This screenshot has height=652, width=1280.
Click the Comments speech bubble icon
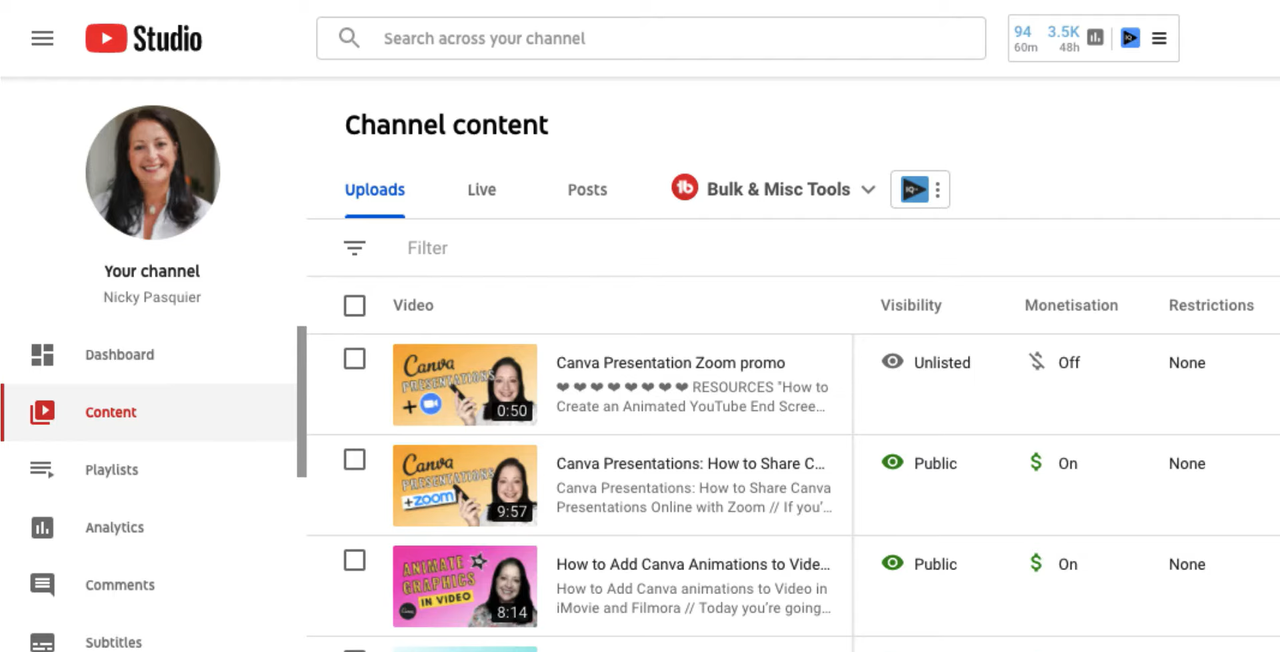click(x=42, y=585)
